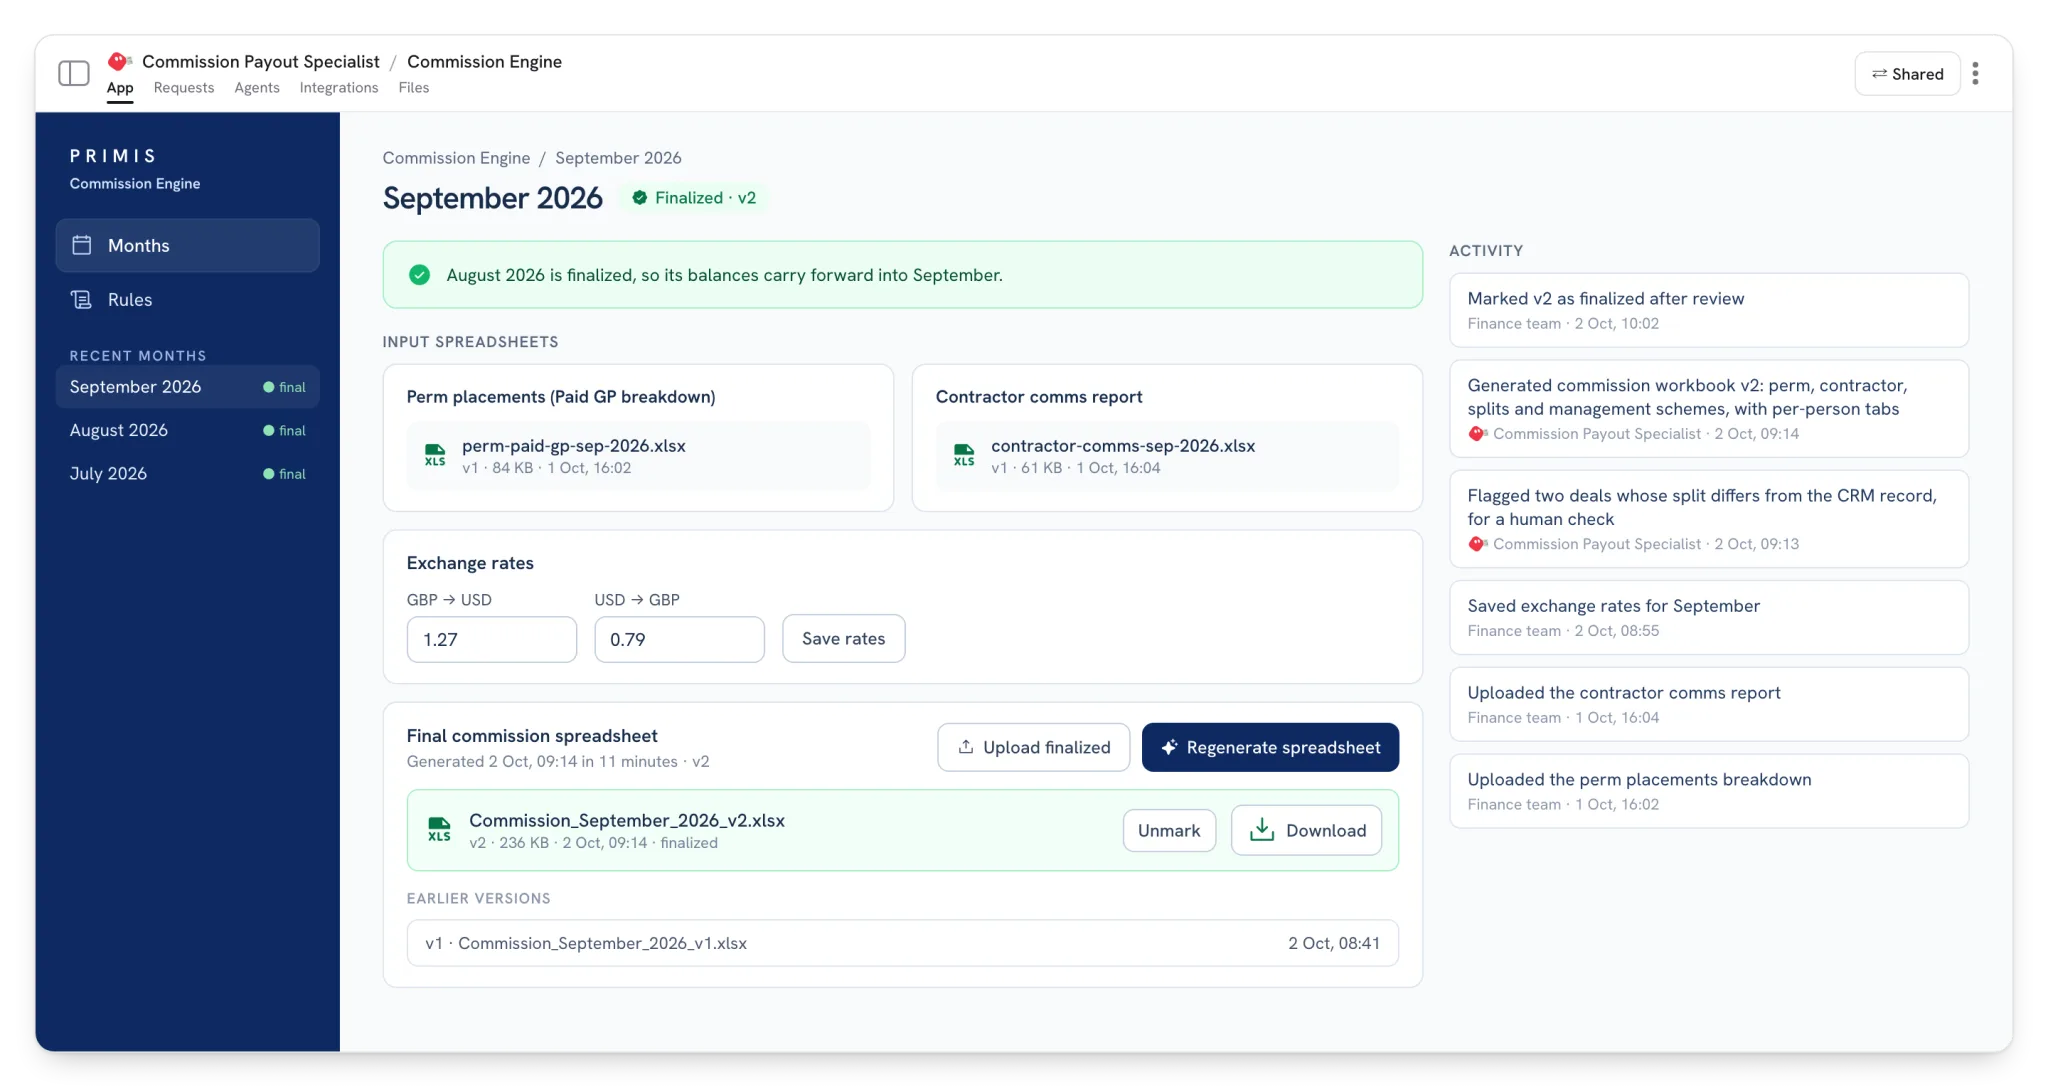Open the Files tab
The height and width of the screenshot is (1087, 2048).
click(414, 88)
